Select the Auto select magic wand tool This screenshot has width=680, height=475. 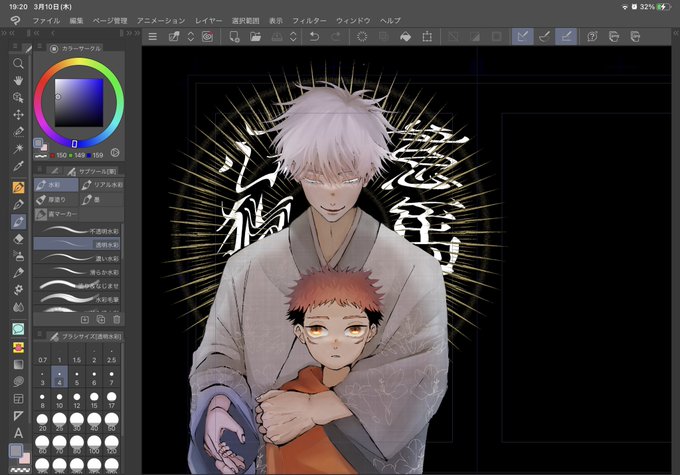(x=18, y=149)
